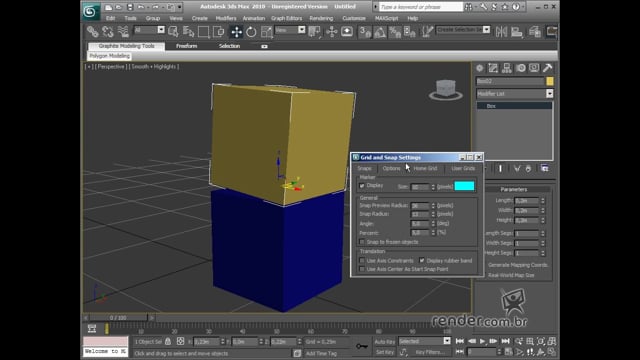Open the Quick Access toolbar dropdown arrow
The width and height of the screenshot is (640, 360).
tap(179, 7)
